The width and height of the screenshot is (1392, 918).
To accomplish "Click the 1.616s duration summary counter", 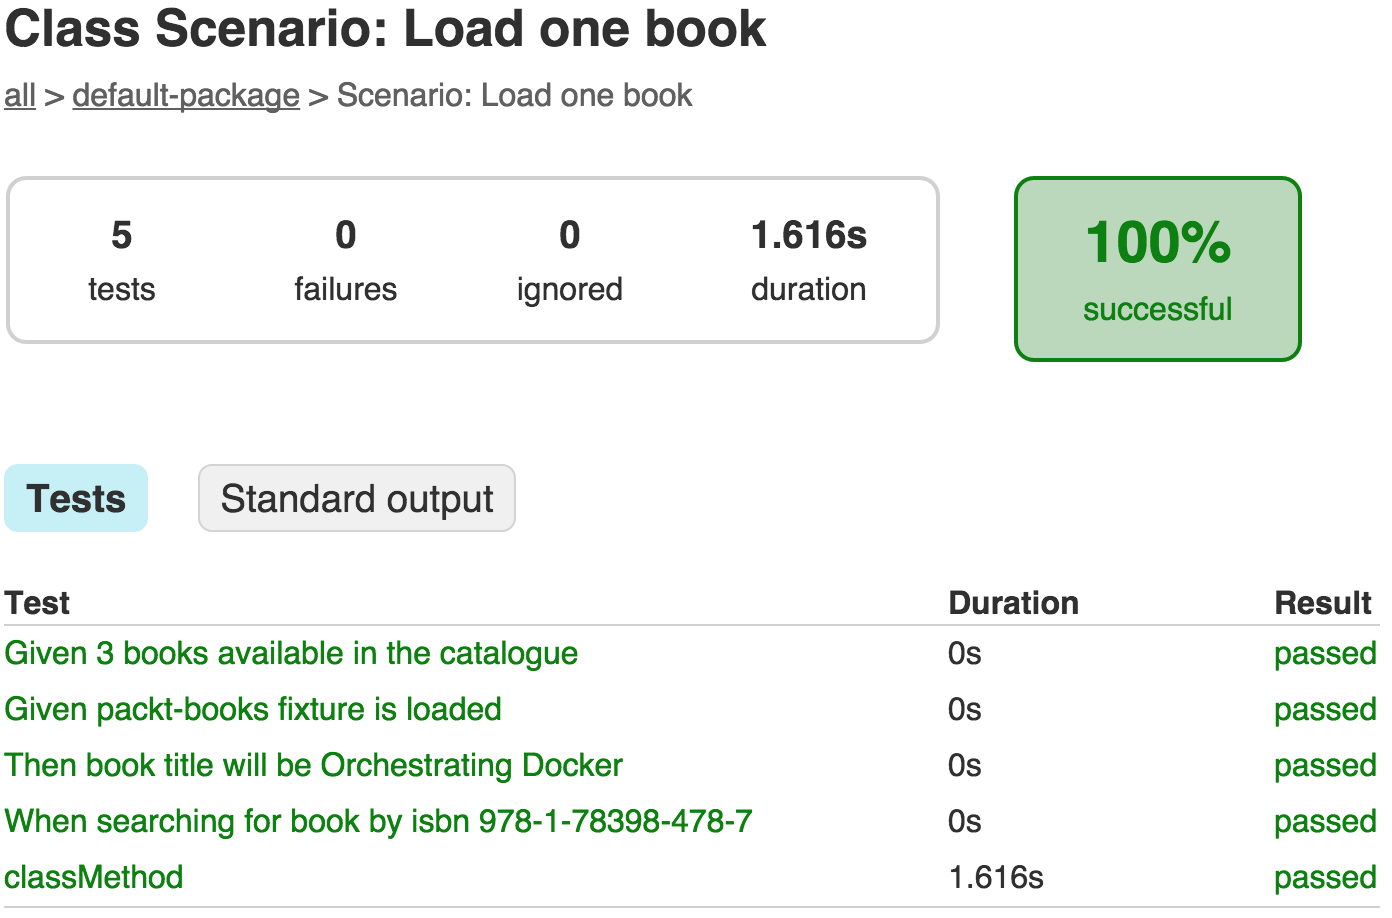I will coord(809,261).
